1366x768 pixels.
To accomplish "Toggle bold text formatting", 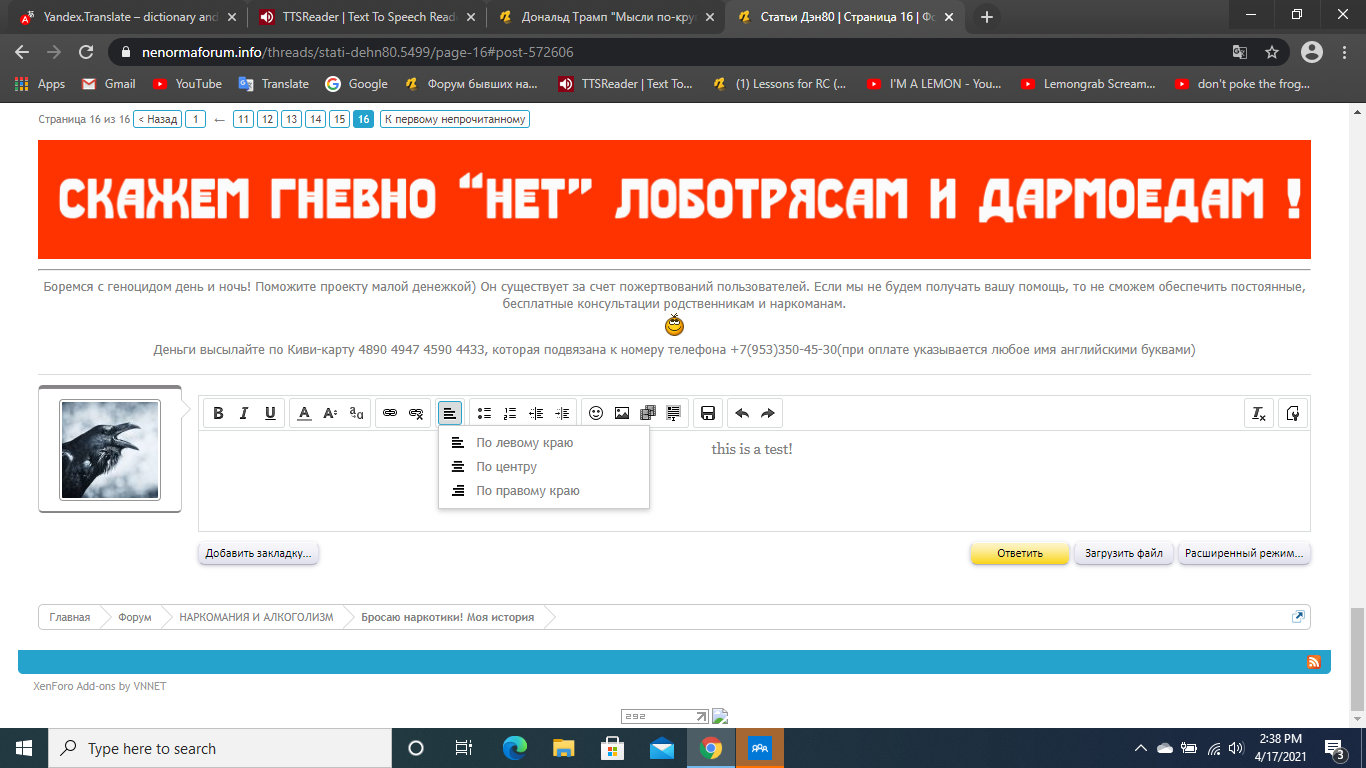I will pyautogui.click(x=218, y=413).
